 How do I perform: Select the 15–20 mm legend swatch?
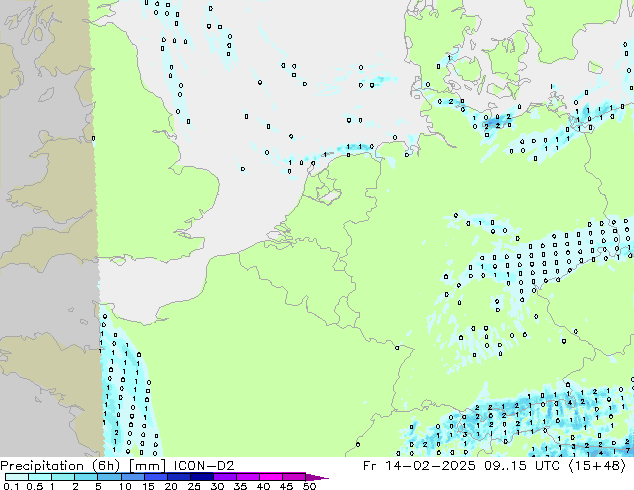coord(155,477)
